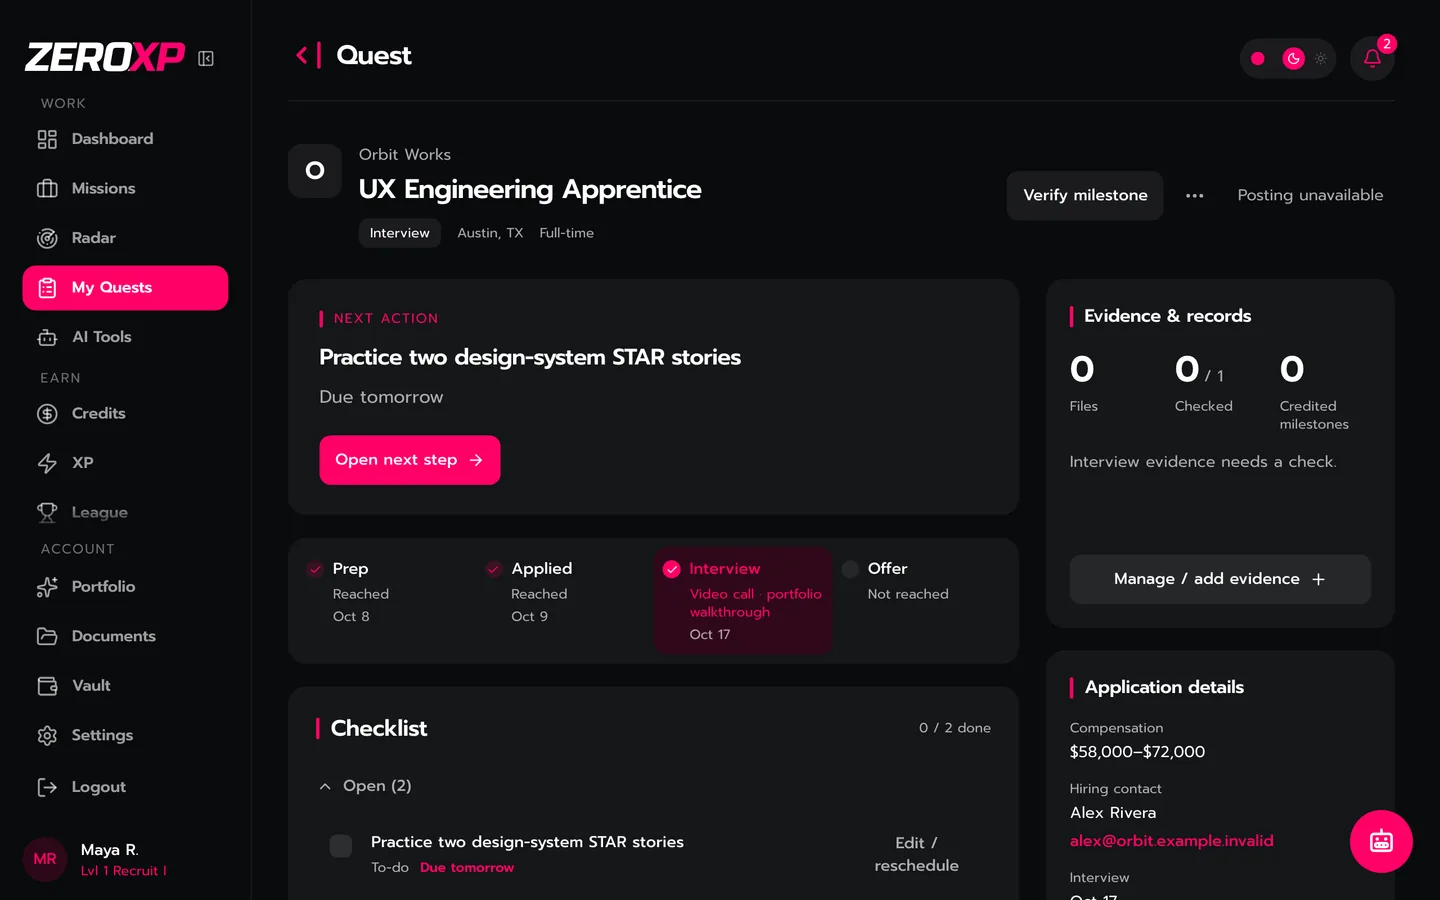The image size is (1440, 900).
Task: Click the Posting unavailable text
Action: [1310, 196]
